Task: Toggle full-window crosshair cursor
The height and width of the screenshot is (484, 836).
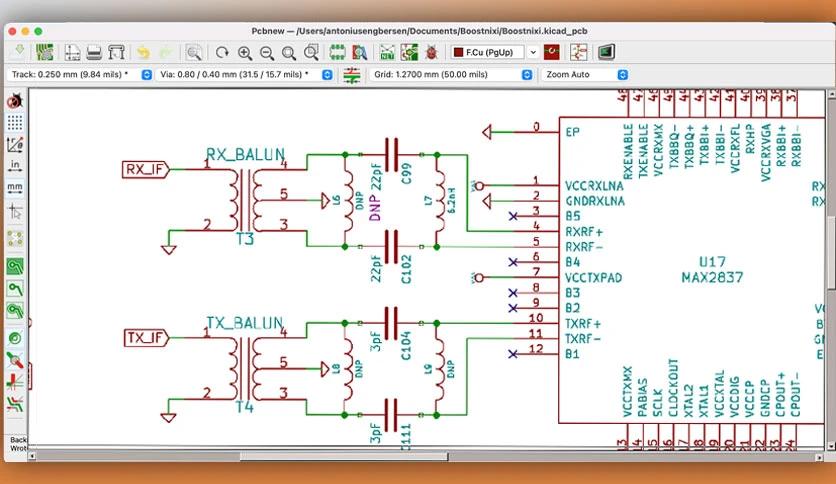Action: 14,212
